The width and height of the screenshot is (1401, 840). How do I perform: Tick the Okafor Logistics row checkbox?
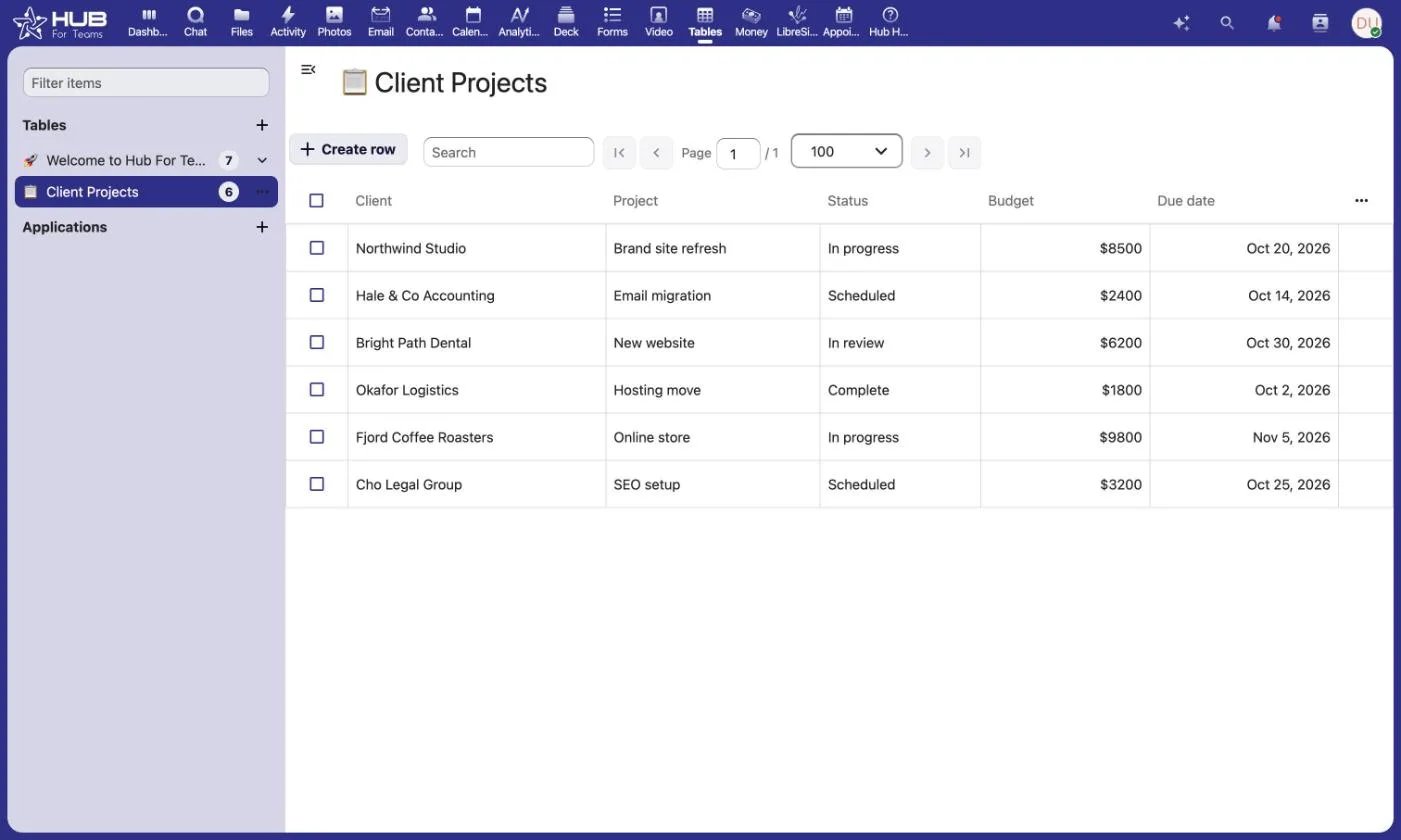tap(316, 389)
